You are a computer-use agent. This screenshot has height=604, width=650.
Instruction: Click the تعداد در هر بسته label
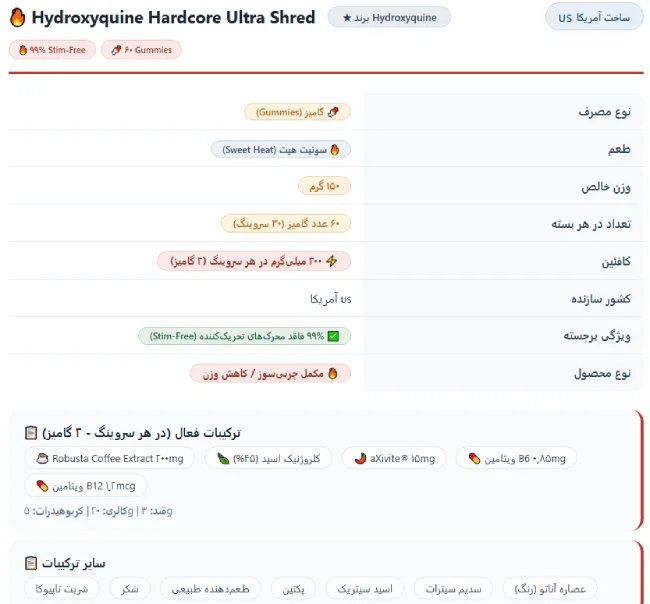pos(591,224)
